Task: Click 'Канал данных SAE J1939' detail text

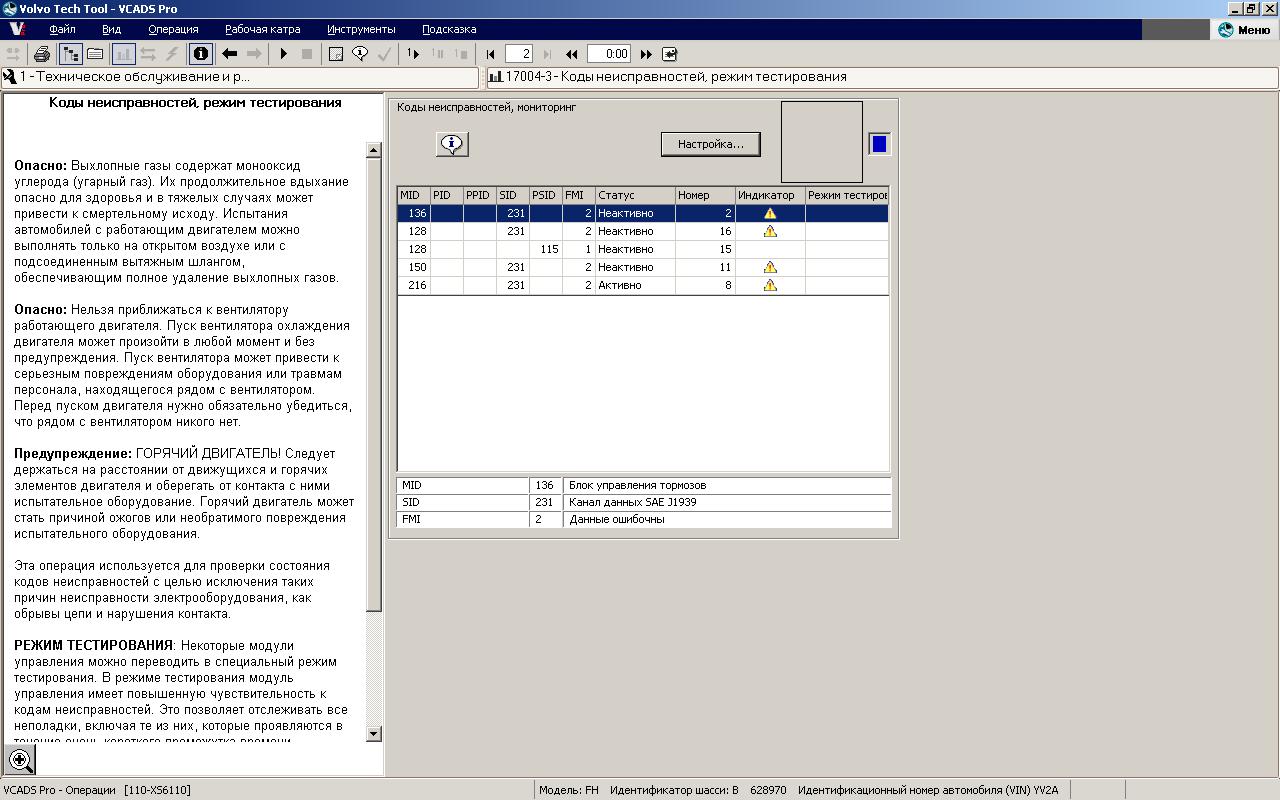Action: [633, 502]
